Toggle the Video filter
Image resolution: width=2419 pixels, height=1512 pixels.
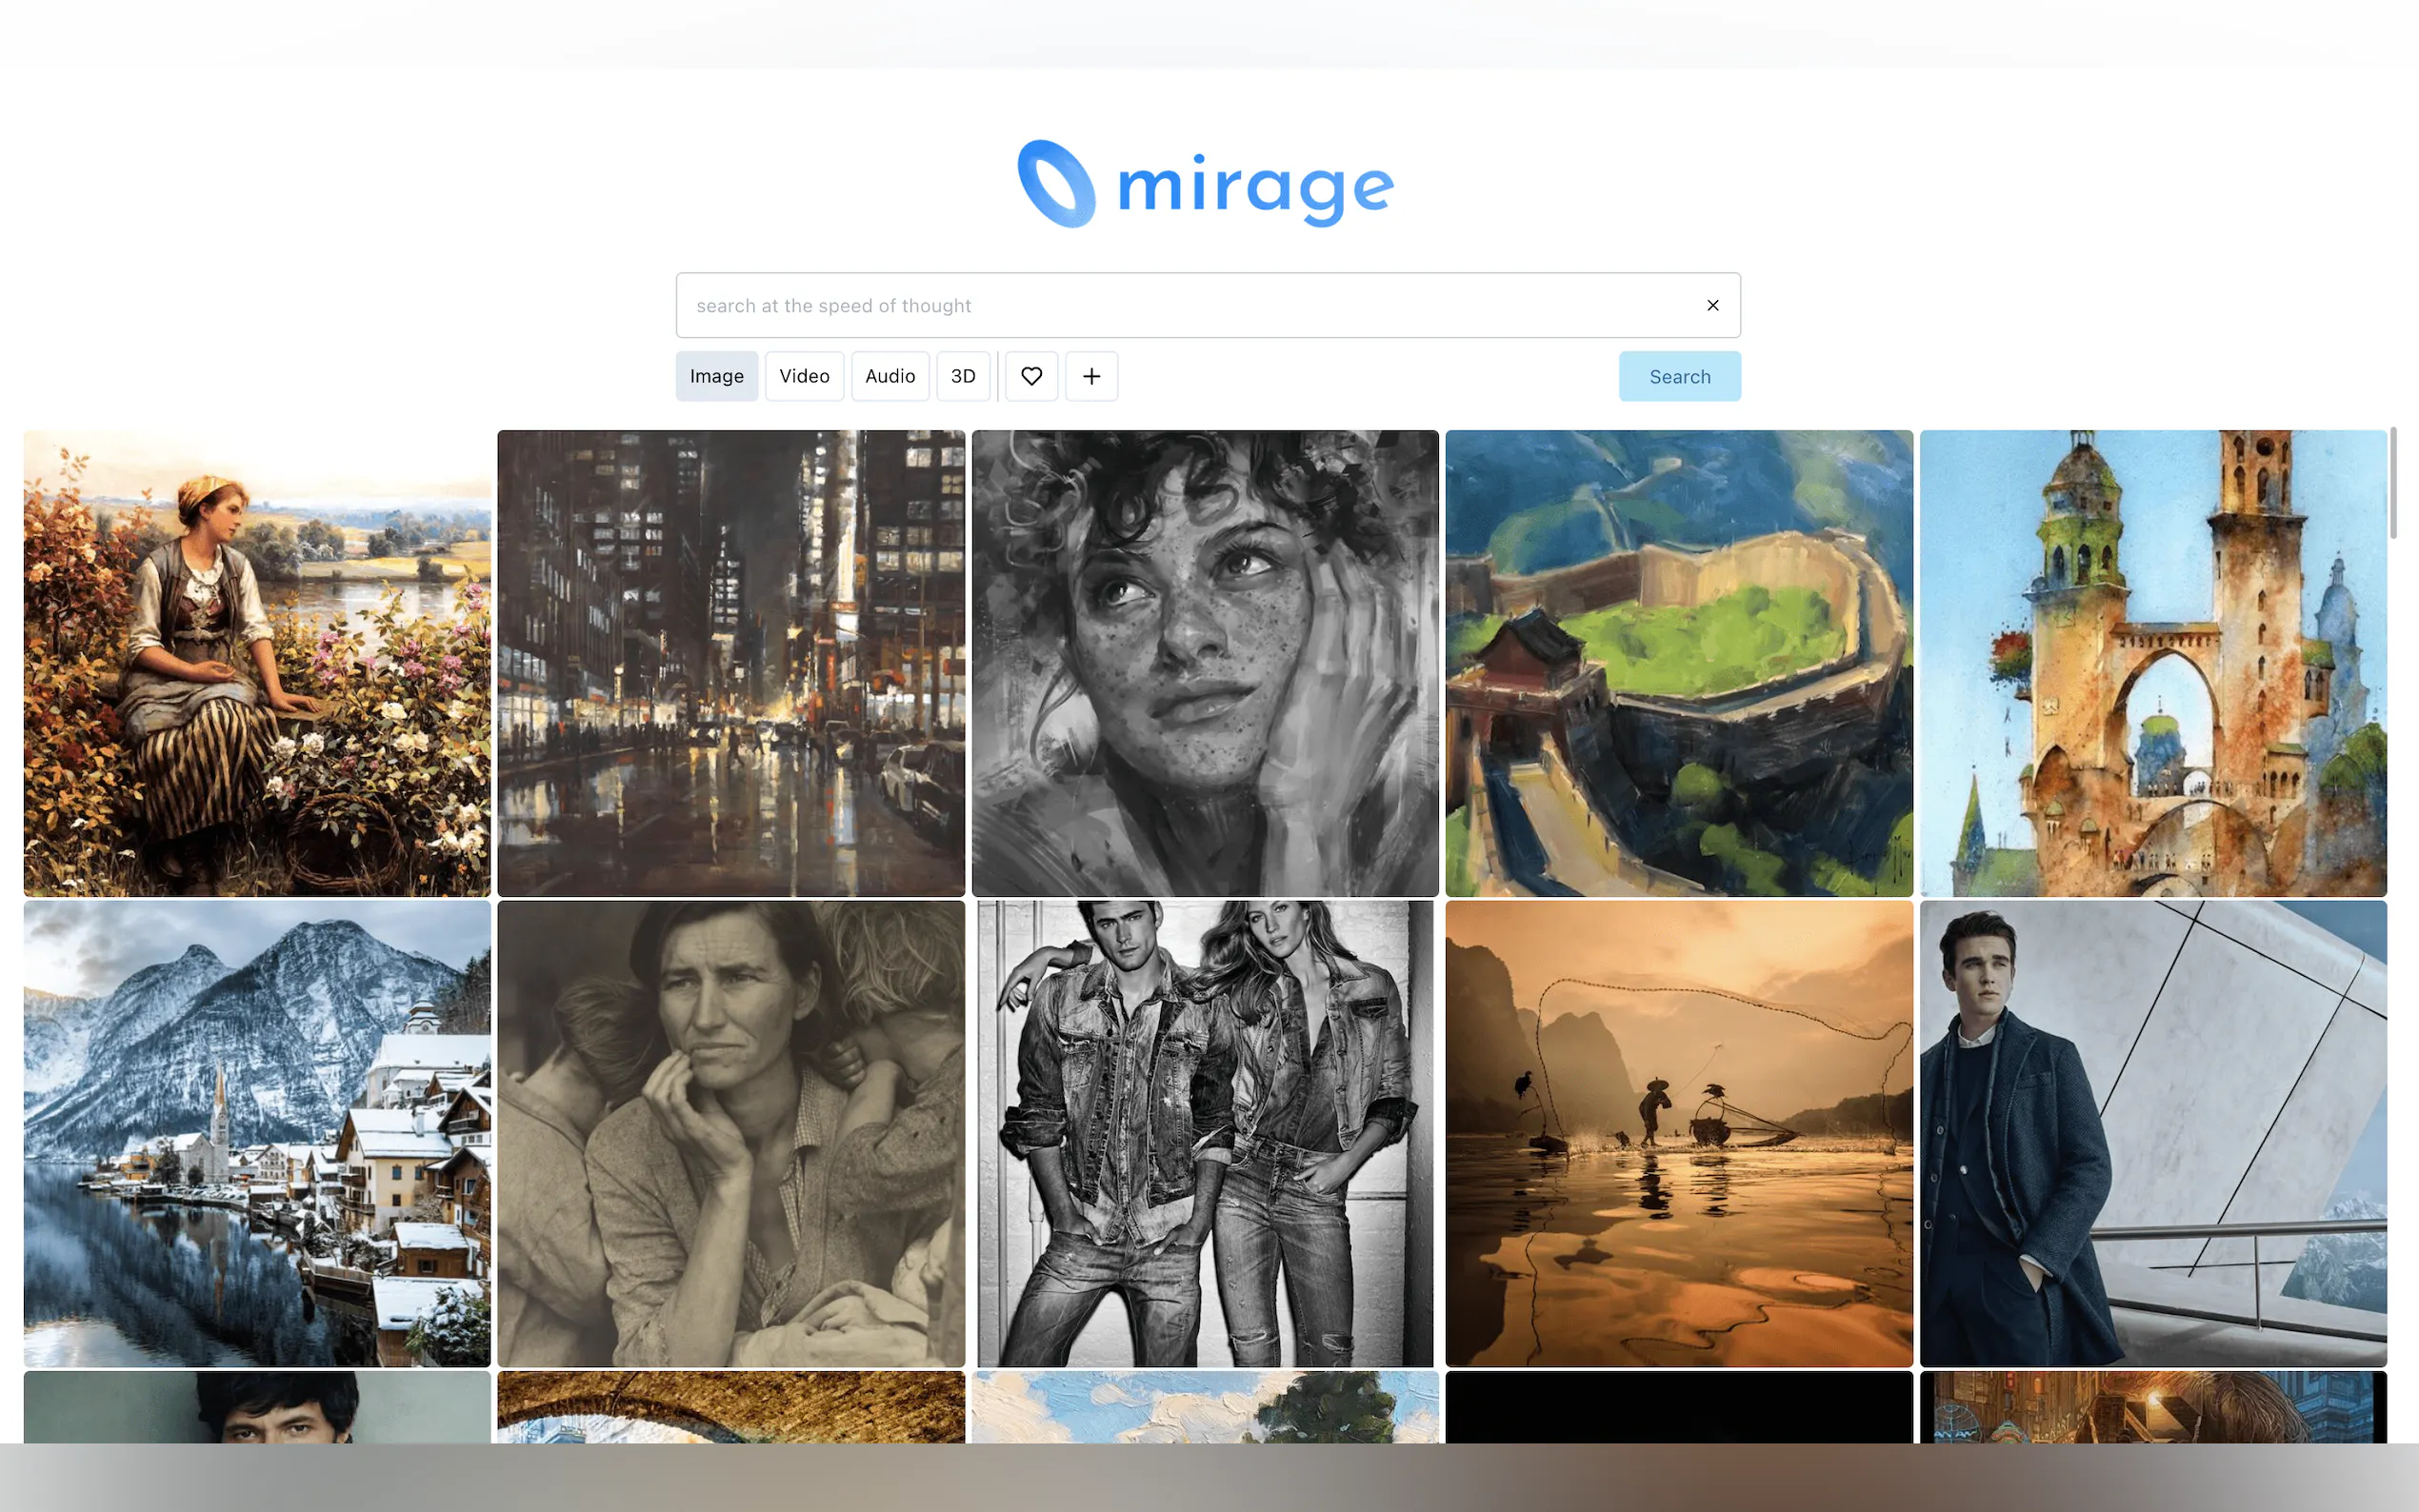click(804, 376)
